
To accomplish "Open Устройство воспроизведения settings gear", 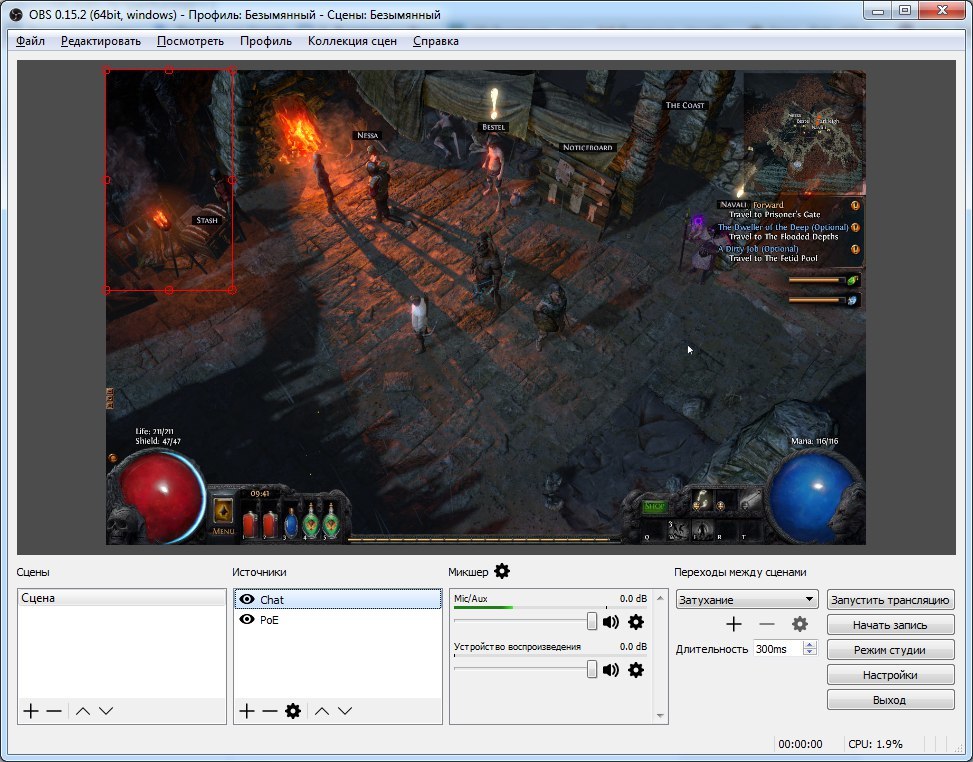I will tap(636, 670).
